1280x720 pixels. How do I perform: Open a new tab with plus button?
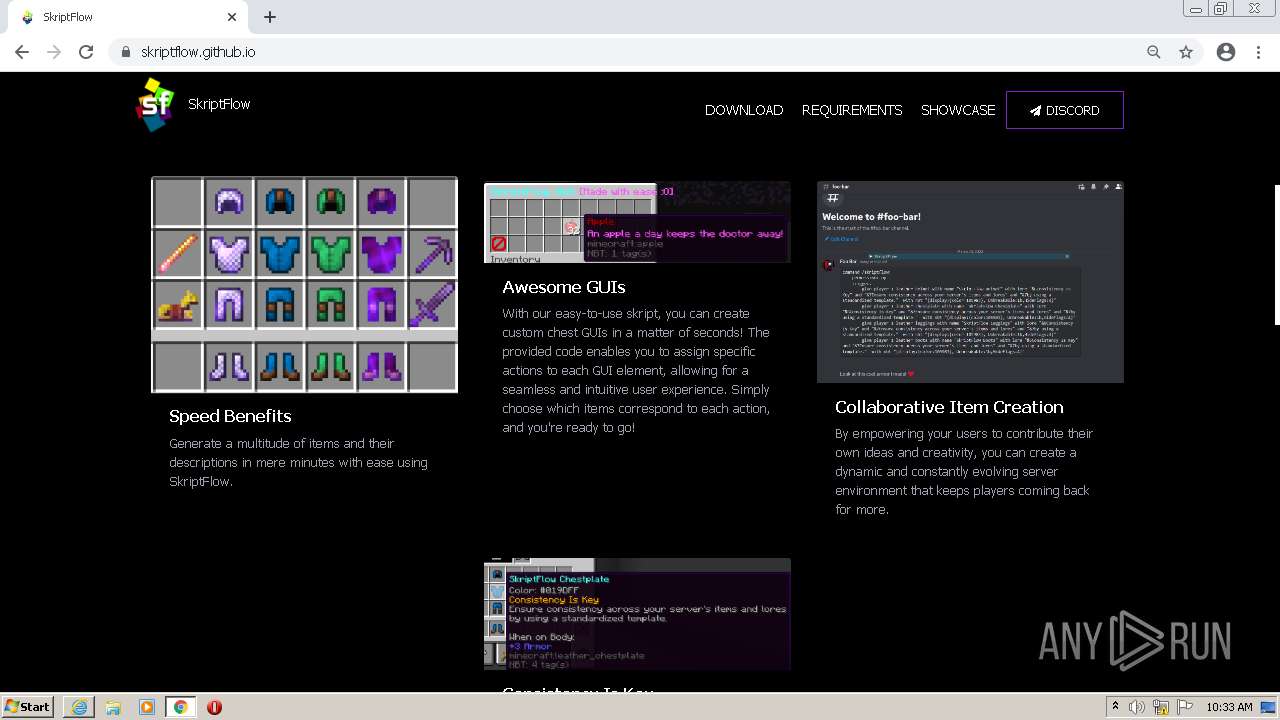[x=270, y=17]
